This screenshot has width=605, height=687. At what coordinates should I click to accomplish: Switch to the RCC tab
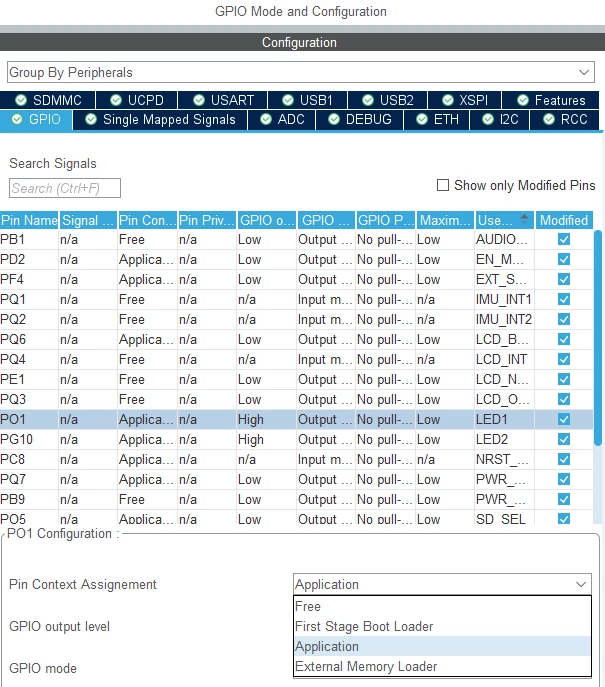tap(565, 120)
